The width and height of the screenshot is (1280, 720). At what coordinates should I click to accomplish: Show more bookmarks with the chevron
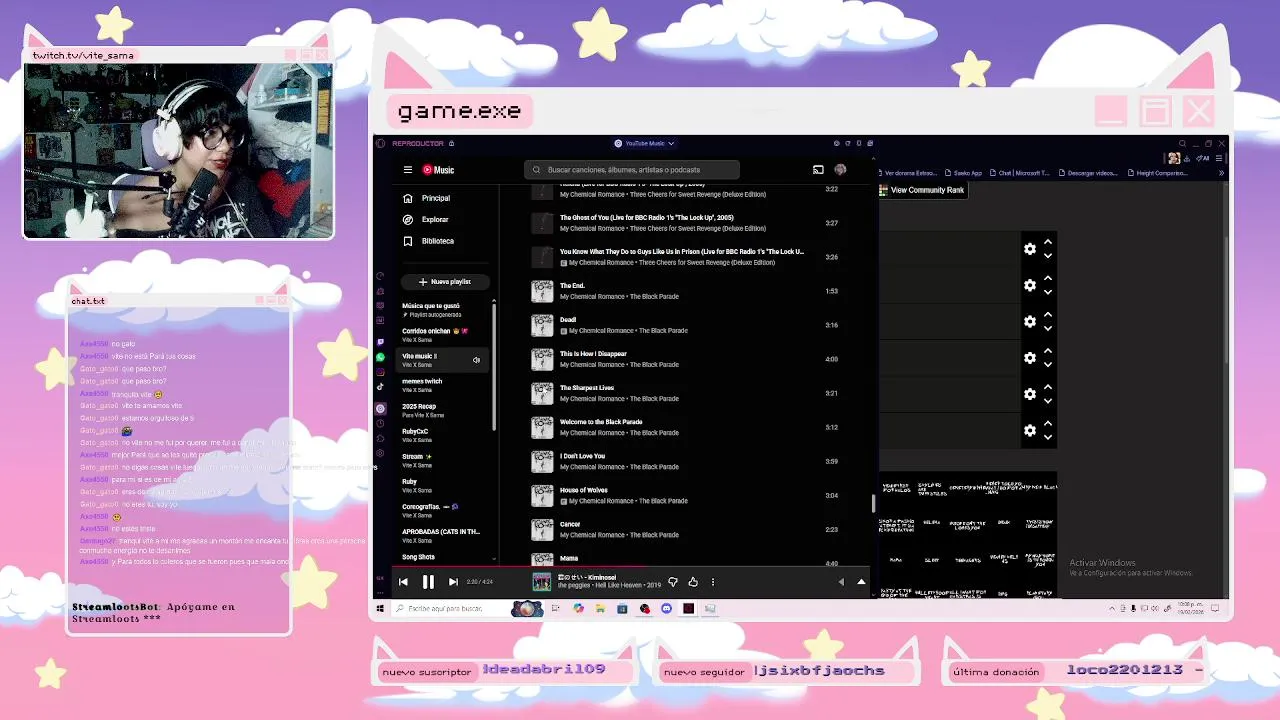coord(1220,173)
